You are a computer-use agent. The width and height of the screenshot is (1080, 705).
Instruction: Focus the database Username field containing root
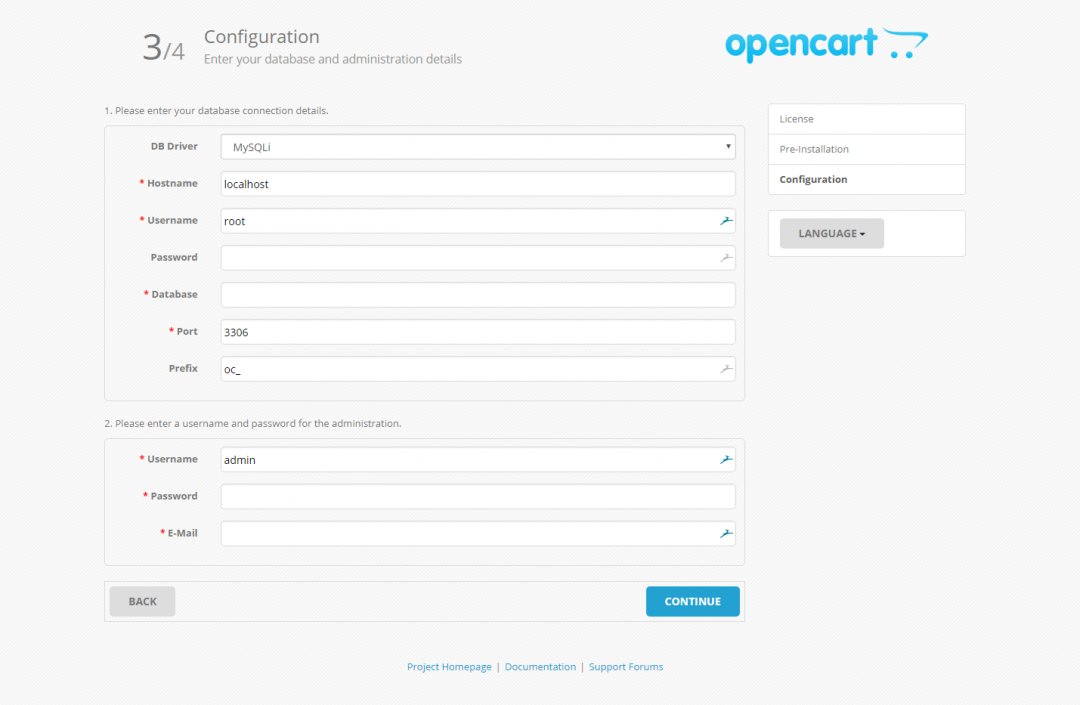tap(478, 221)
